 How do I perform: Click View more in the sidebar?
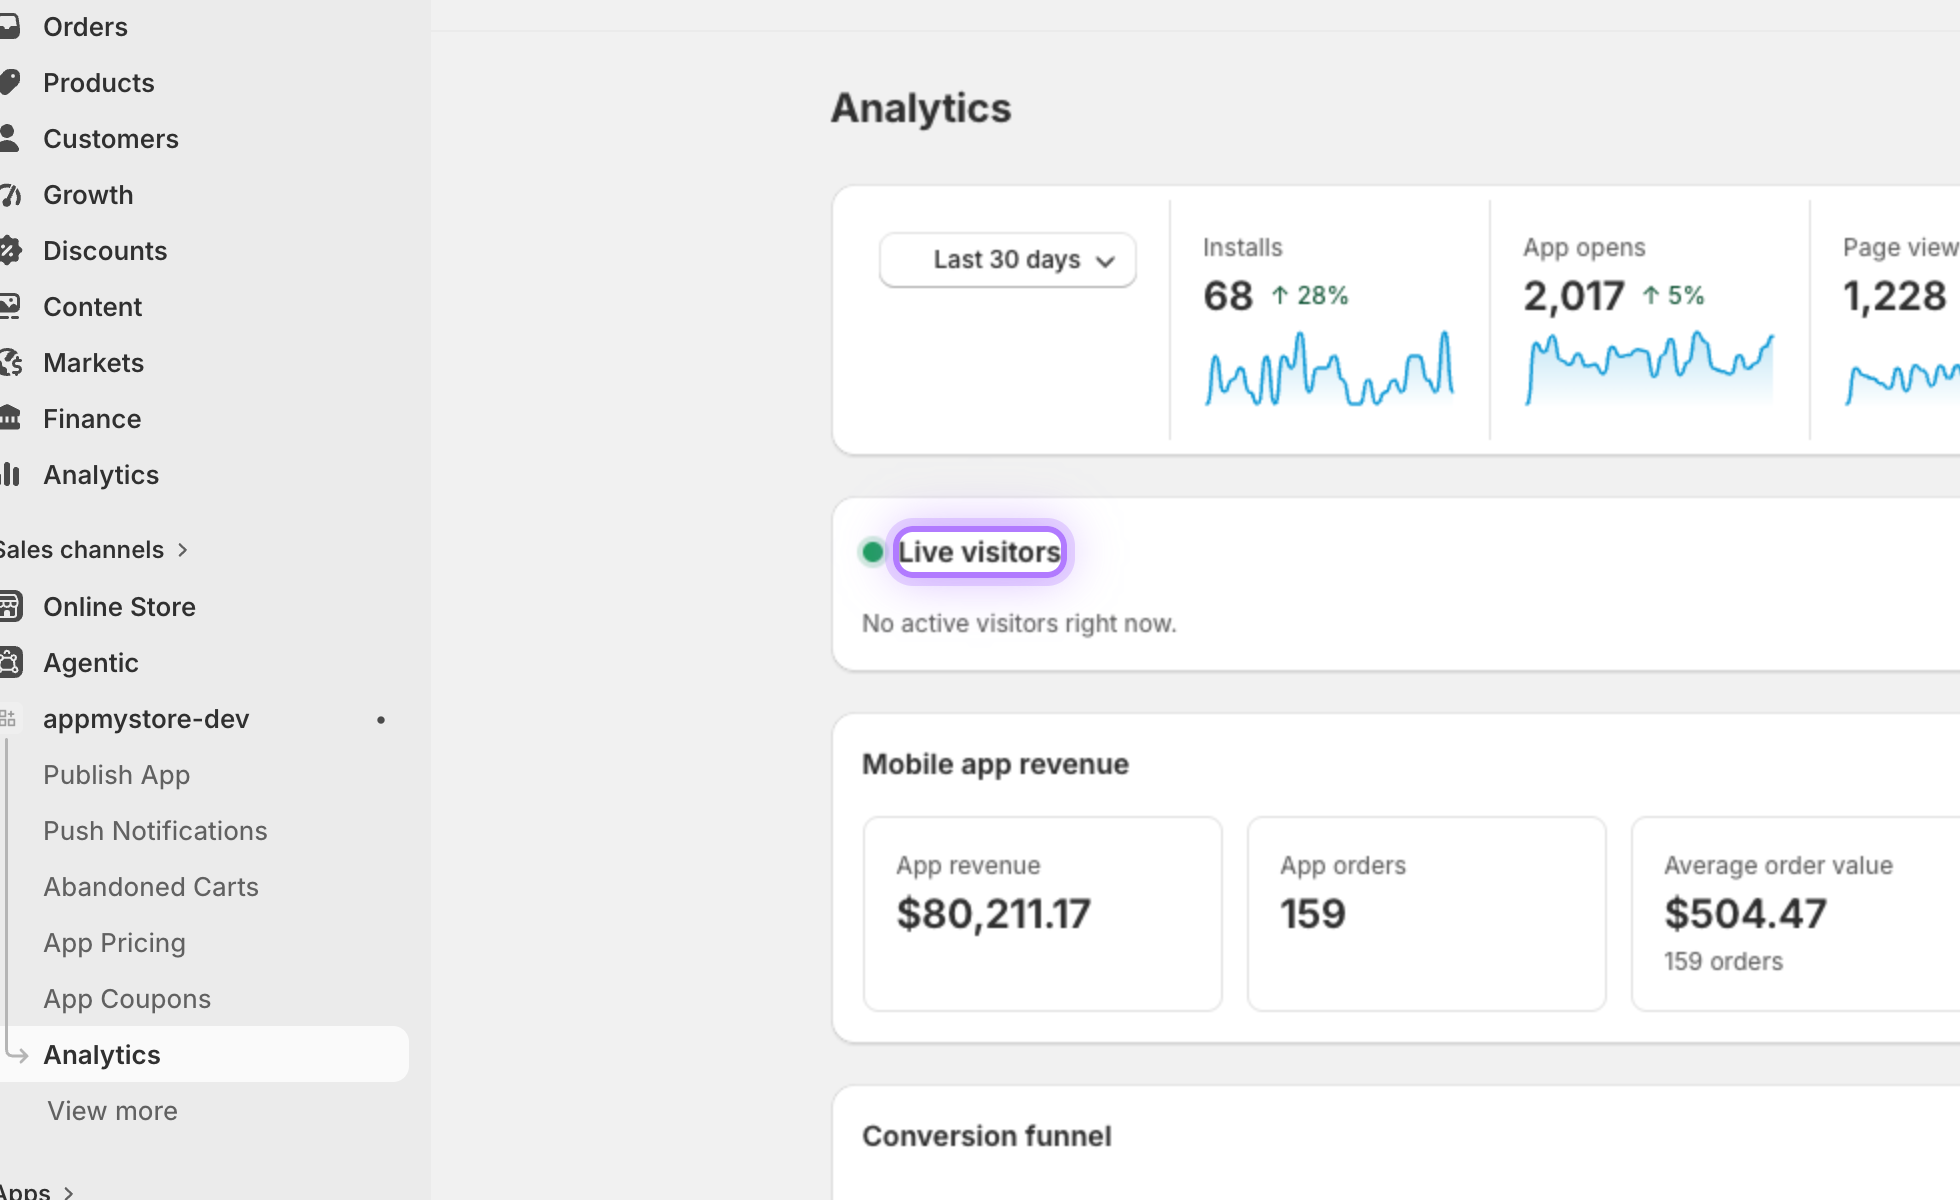pyautogui.click(x=112, y=1111)
